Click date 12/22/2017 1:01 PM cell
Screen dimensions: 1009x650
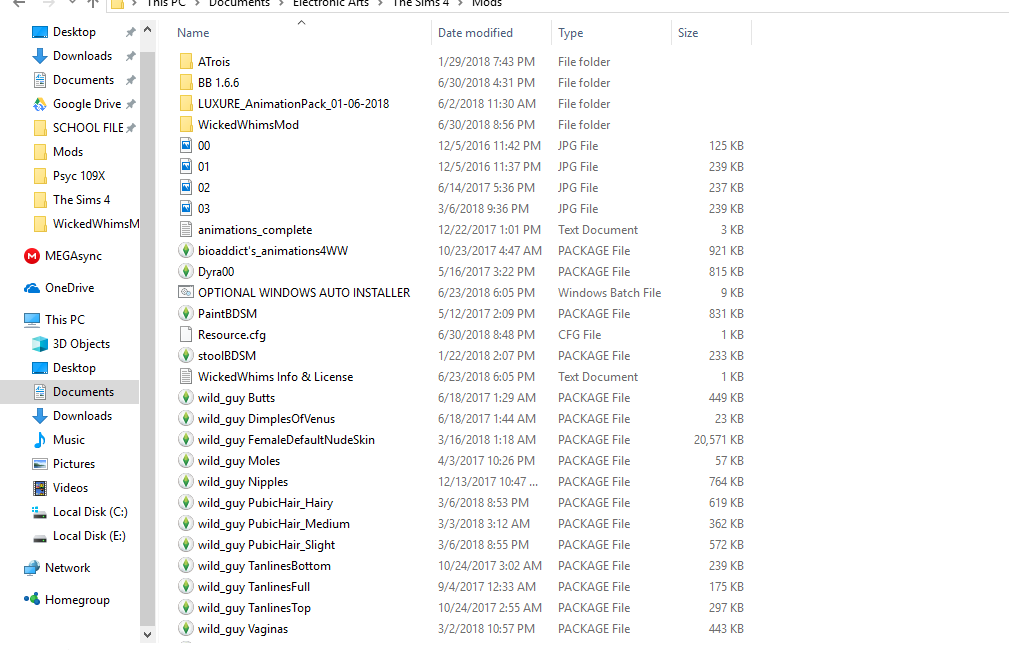tap(489, 230)
